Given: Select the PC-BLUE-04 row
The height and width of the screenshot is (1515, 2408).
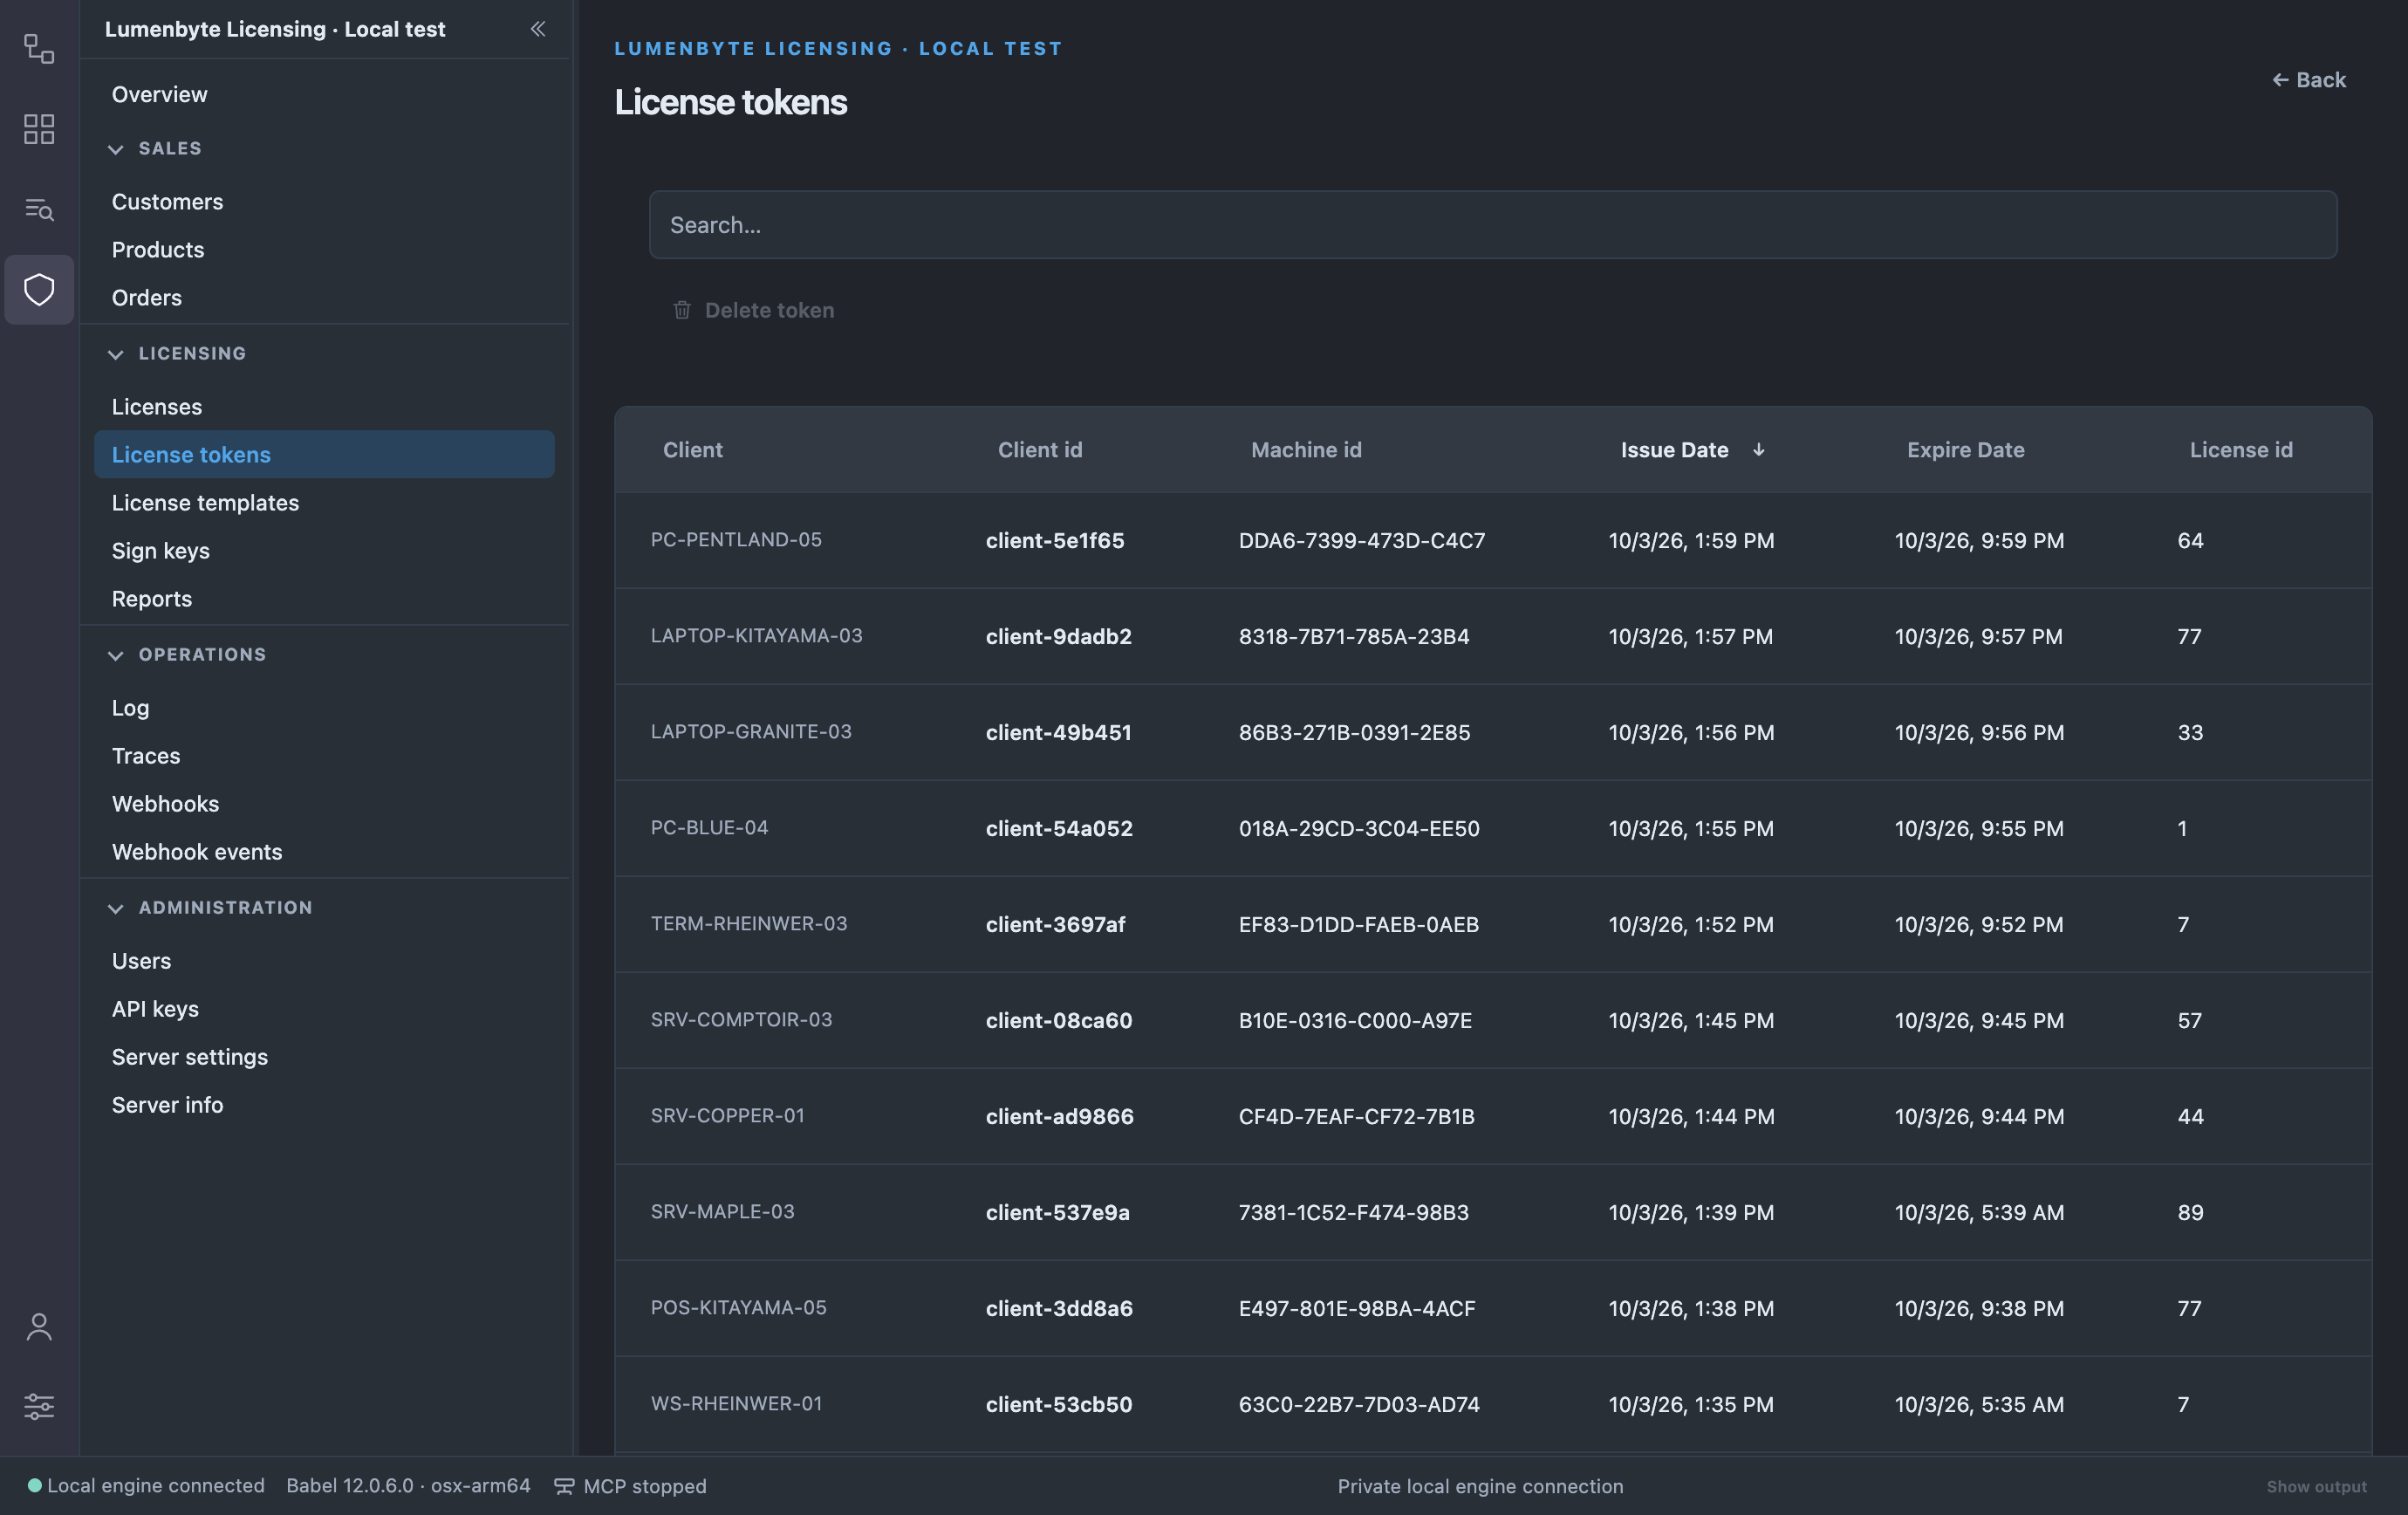Looking at the screenshot, I should coord(1493,828).
